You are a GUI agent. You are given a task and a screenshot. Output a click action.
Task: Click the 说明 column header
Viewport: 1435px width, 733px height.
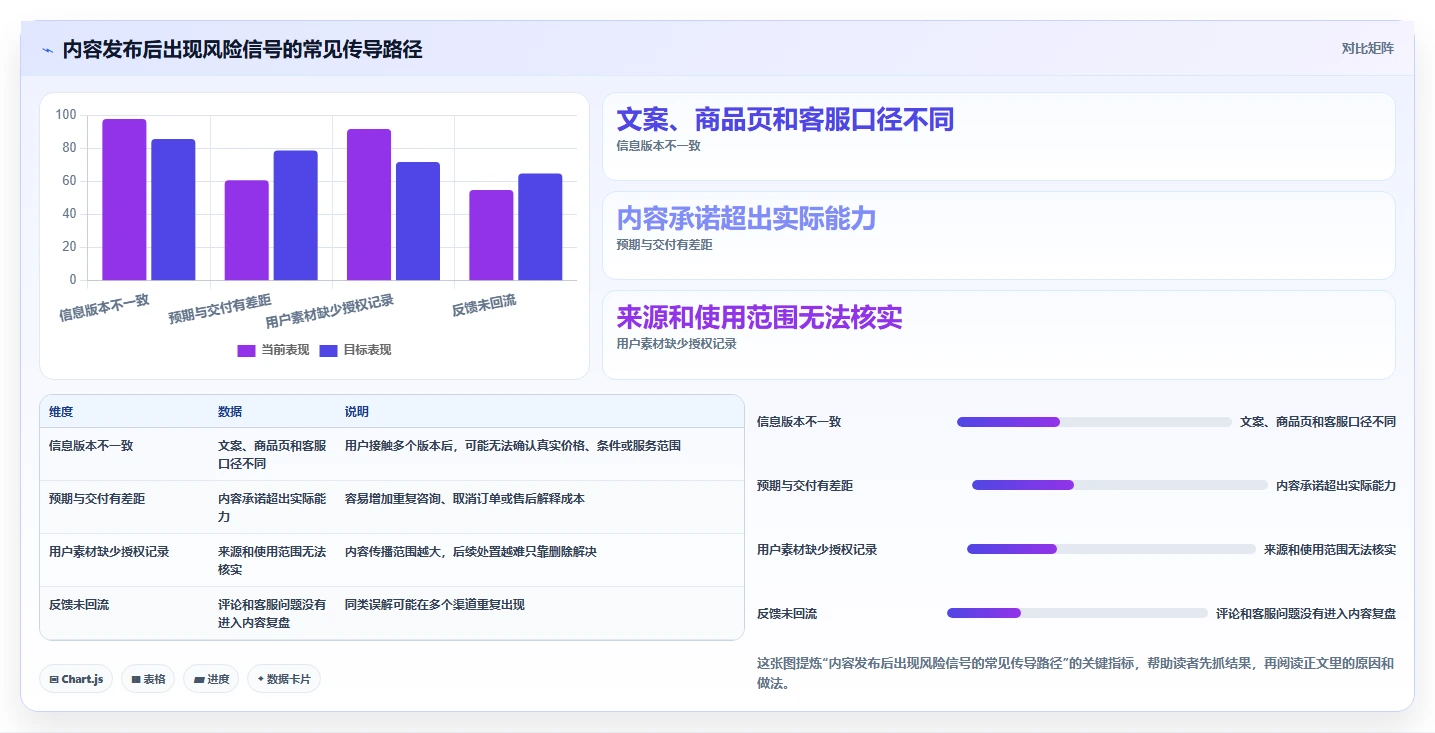pos(357,412)
